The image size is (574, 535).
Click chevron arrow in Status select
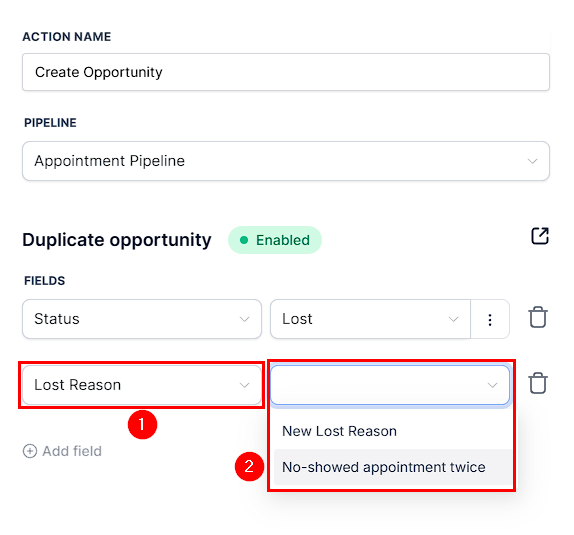pos(244,319)
